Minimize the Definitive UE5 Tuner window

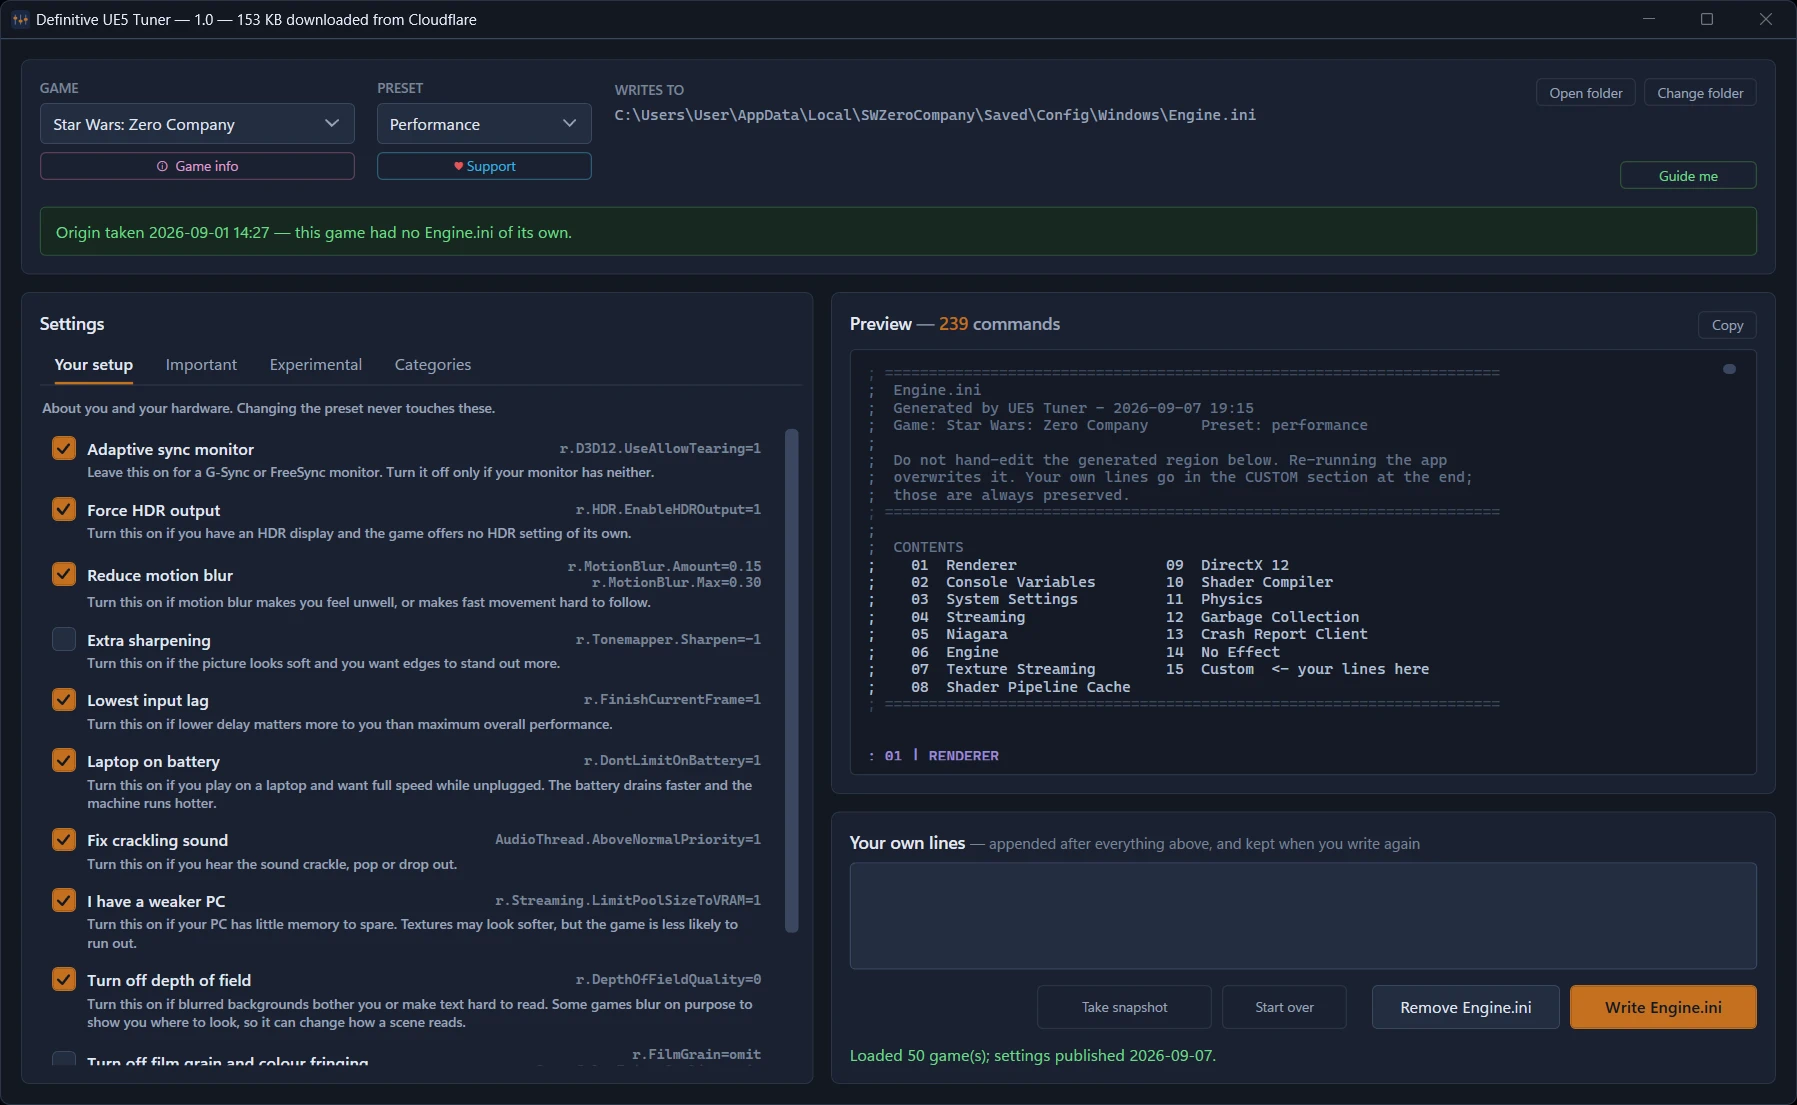[1649, 19]
